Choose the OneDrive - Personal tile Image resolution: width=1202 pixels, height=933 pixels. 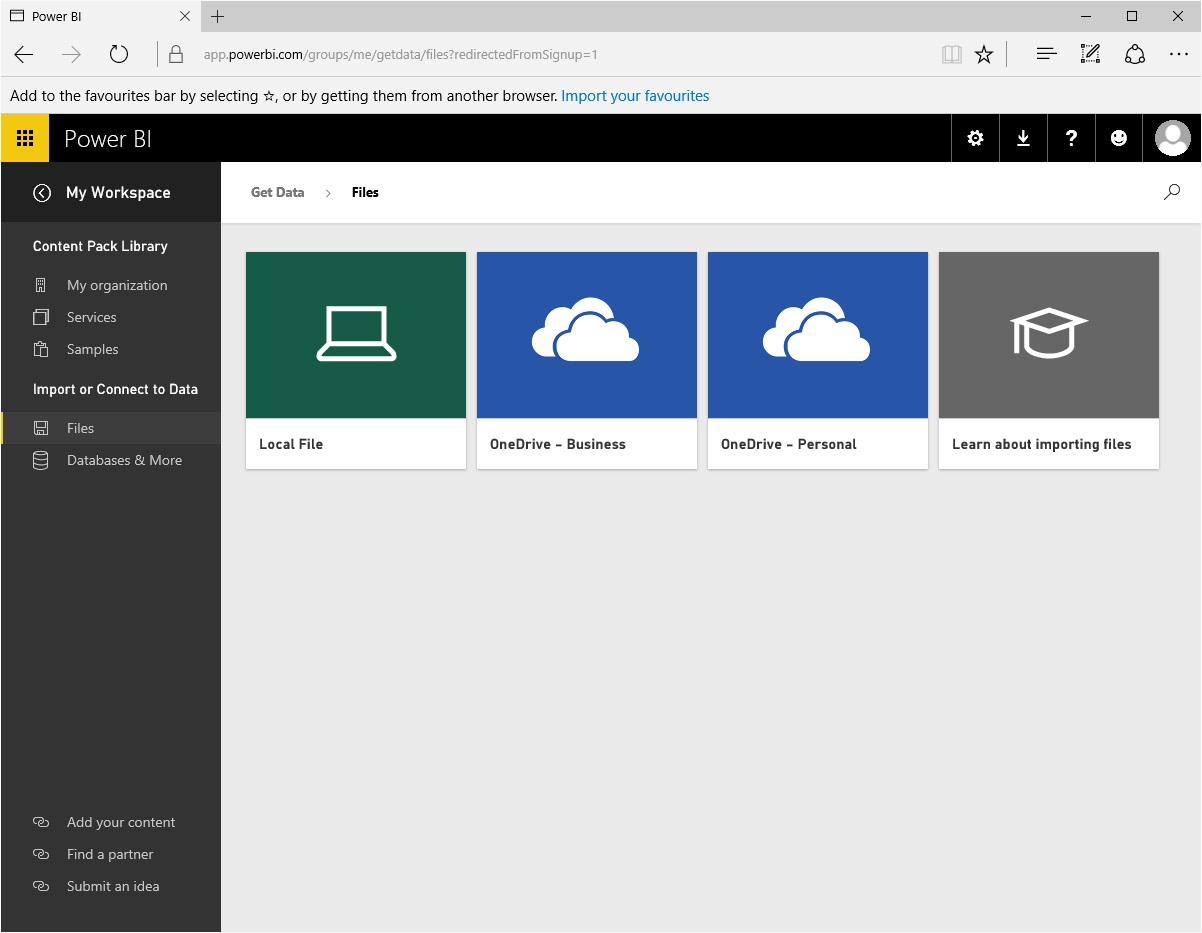click(817, 359)
